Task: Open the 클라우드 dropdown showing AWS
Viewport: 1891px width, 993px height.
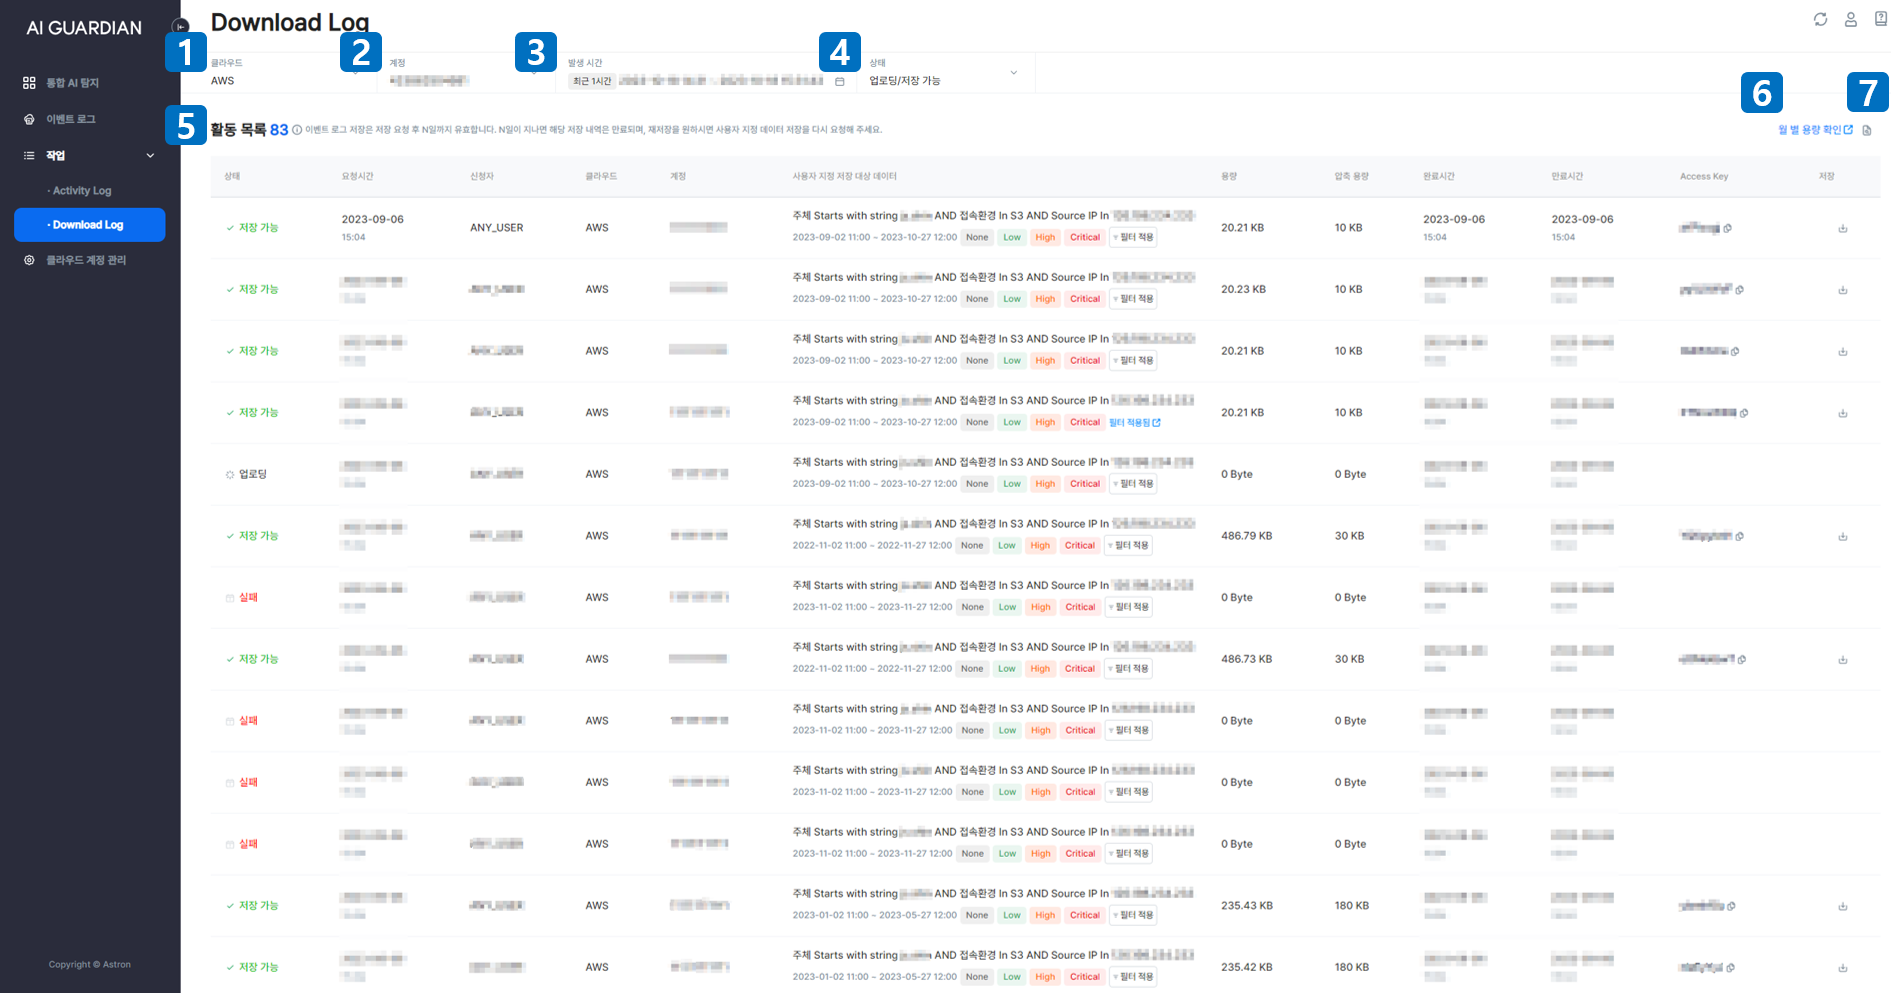Action: (x=286, y=73)
